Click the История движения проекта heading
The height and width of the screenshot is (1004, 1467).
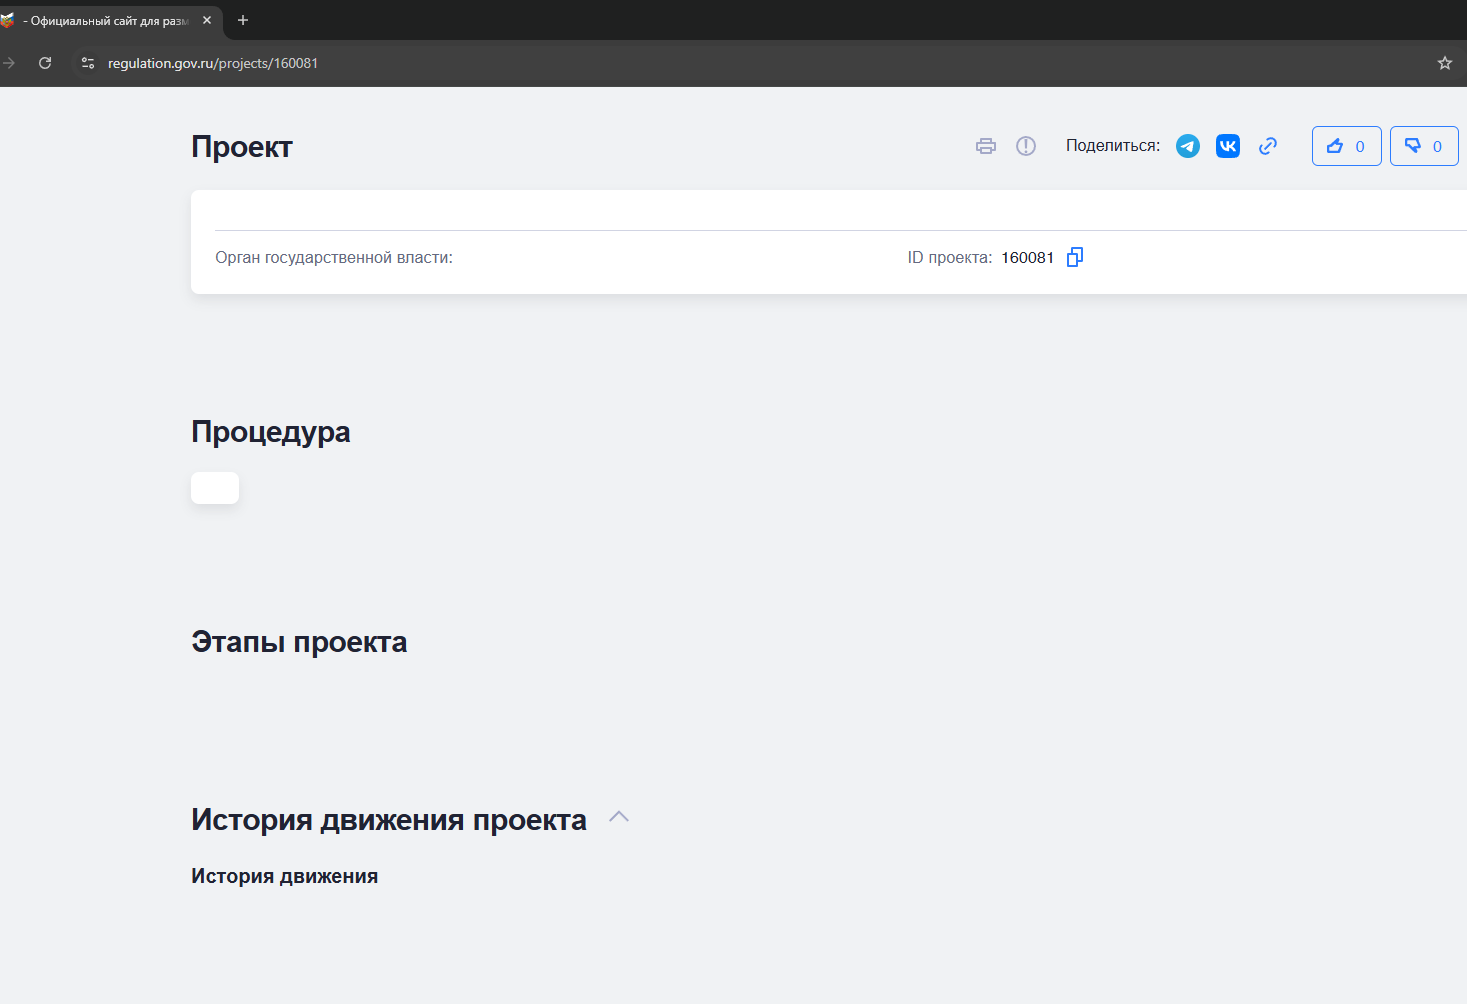point(388,820)
